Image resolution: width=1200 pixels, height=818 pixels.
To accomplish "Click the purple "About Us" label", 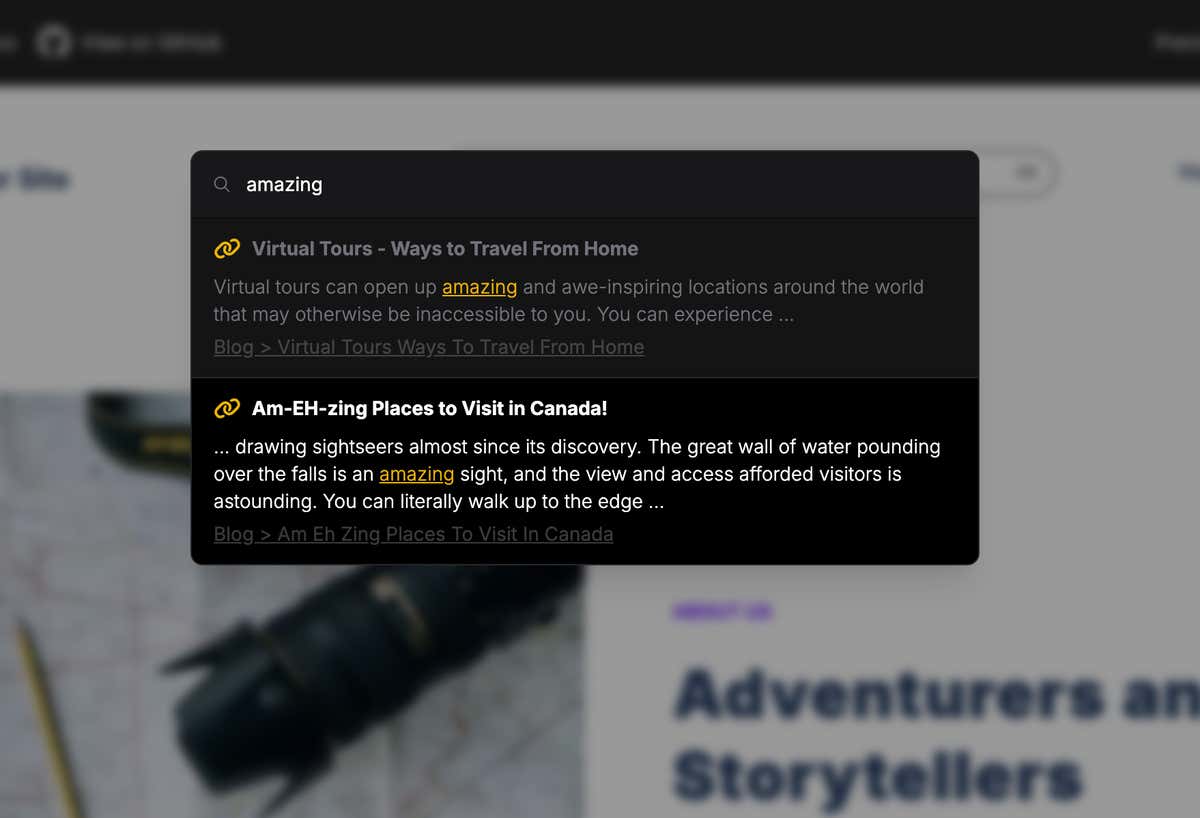I will point(723,611).
